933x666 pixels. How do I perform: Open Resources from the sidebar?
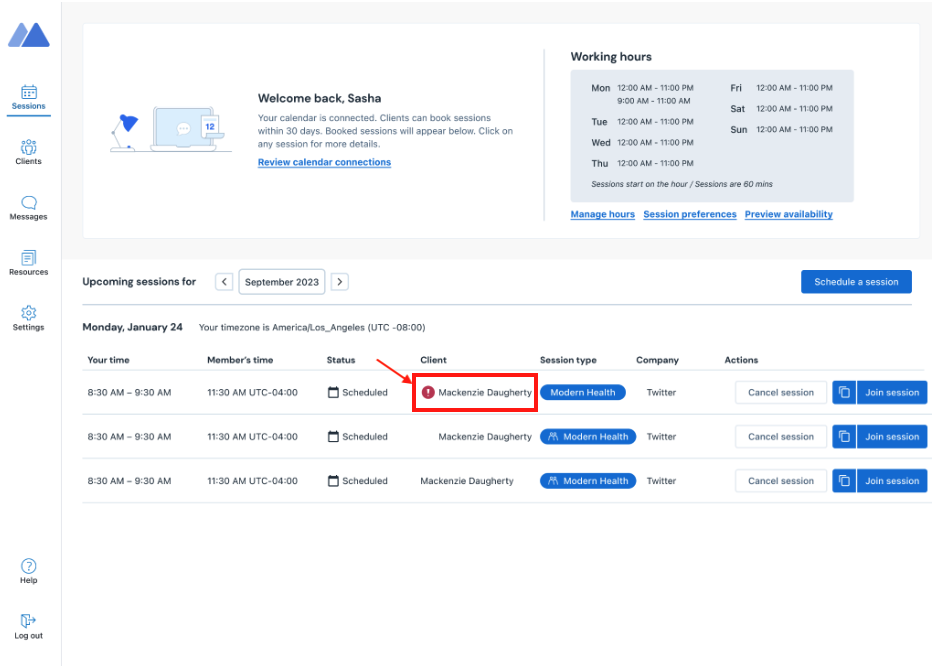tap(29, 262)
